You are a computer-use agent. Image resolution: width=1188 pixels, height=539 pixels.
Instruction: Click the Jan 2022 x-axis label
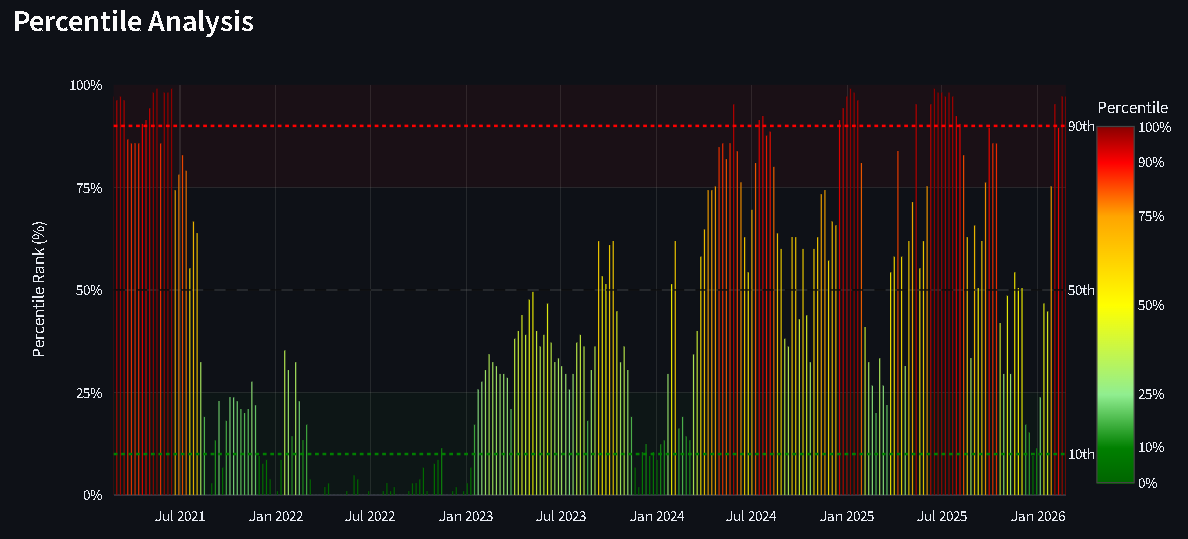[275, 516]
